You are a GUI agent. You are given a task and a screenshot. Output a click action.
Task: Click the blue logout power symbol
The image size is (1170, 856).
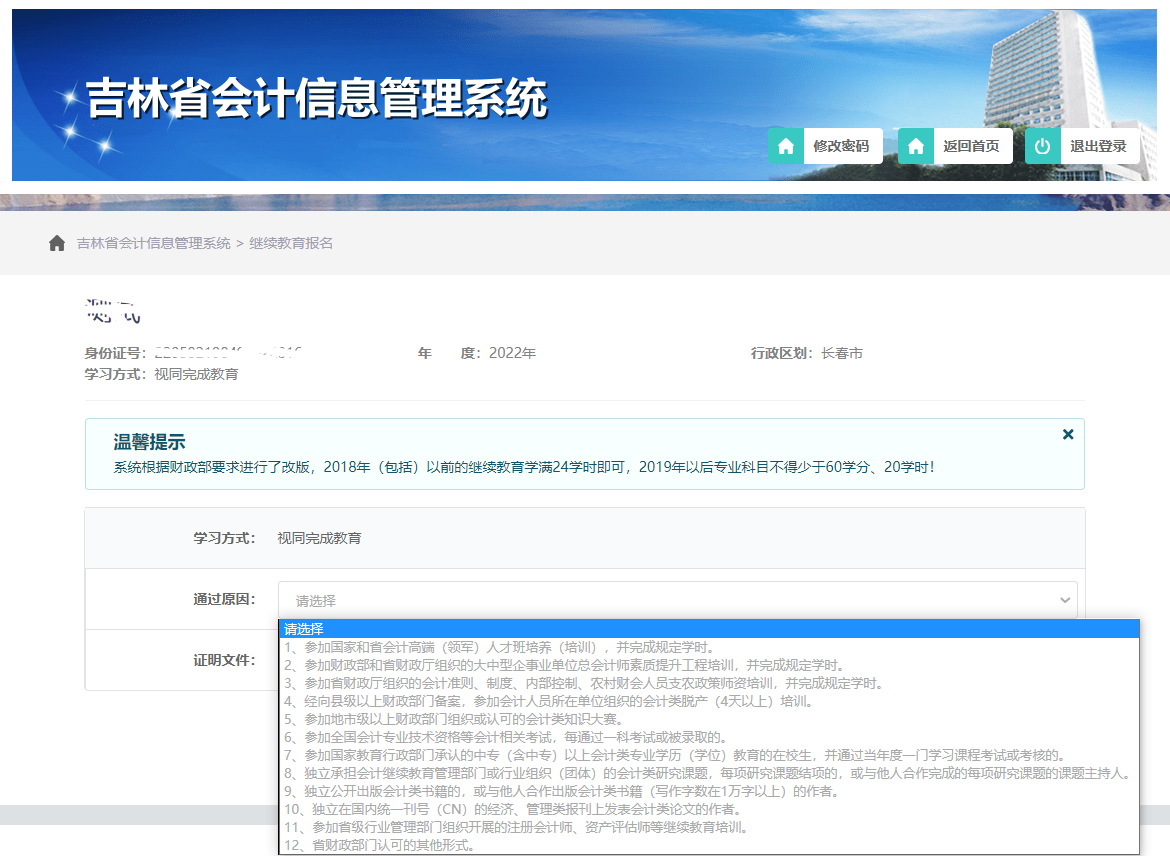point(1043,146)
